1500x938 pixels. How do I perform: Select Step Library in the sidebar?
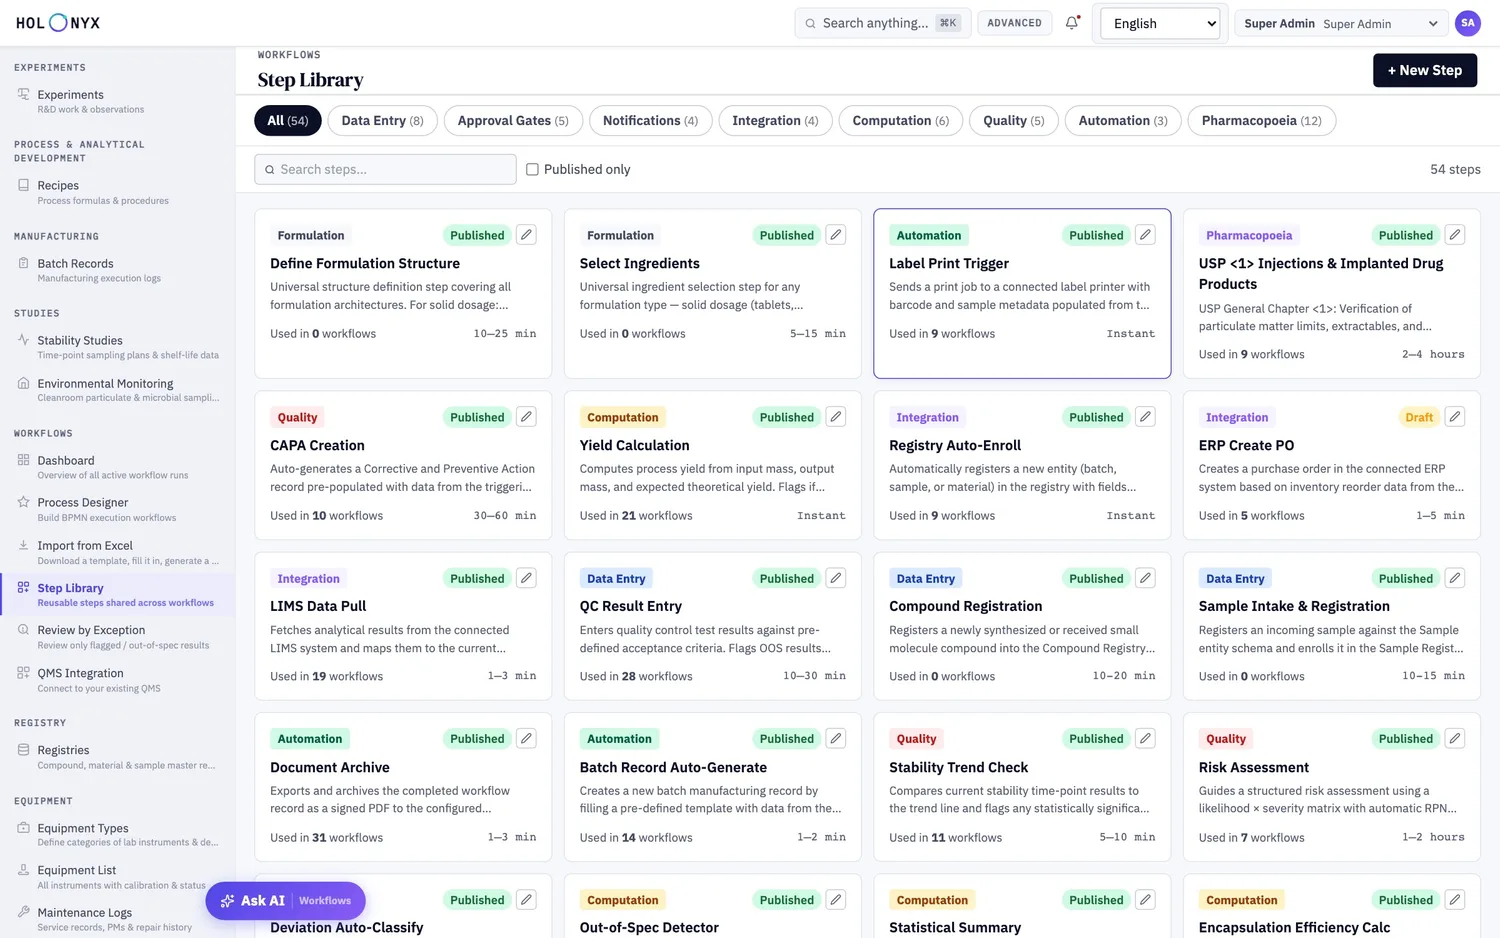tap(118, 595)
